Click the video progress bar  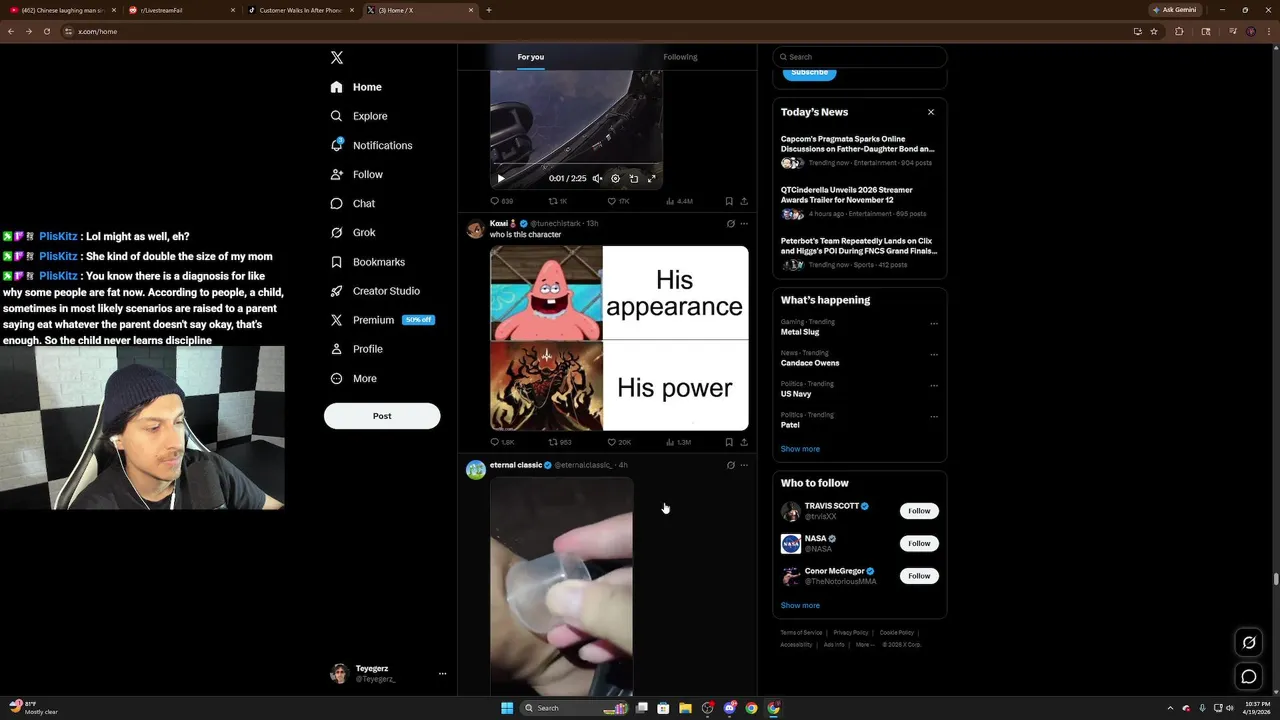[576, 165]
